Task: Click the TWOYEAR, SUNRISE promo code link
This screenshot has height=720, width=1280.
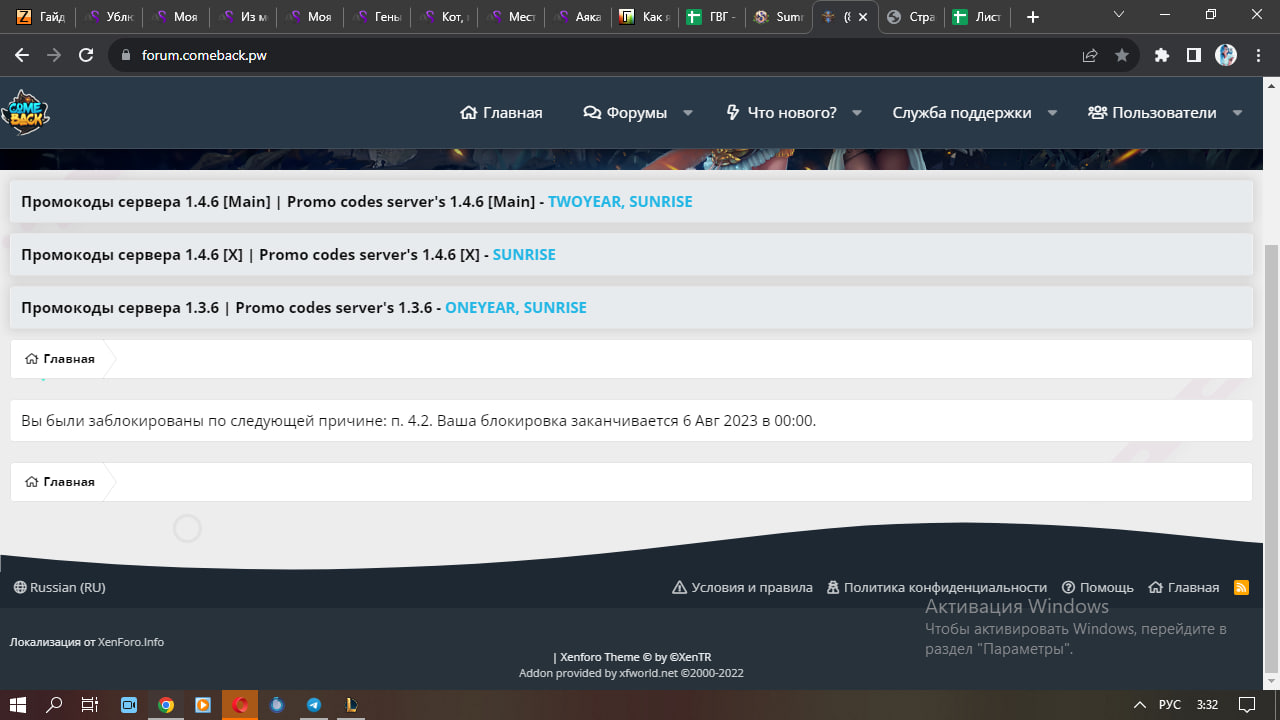Action: pyautogui.click(x=620, y=202)
